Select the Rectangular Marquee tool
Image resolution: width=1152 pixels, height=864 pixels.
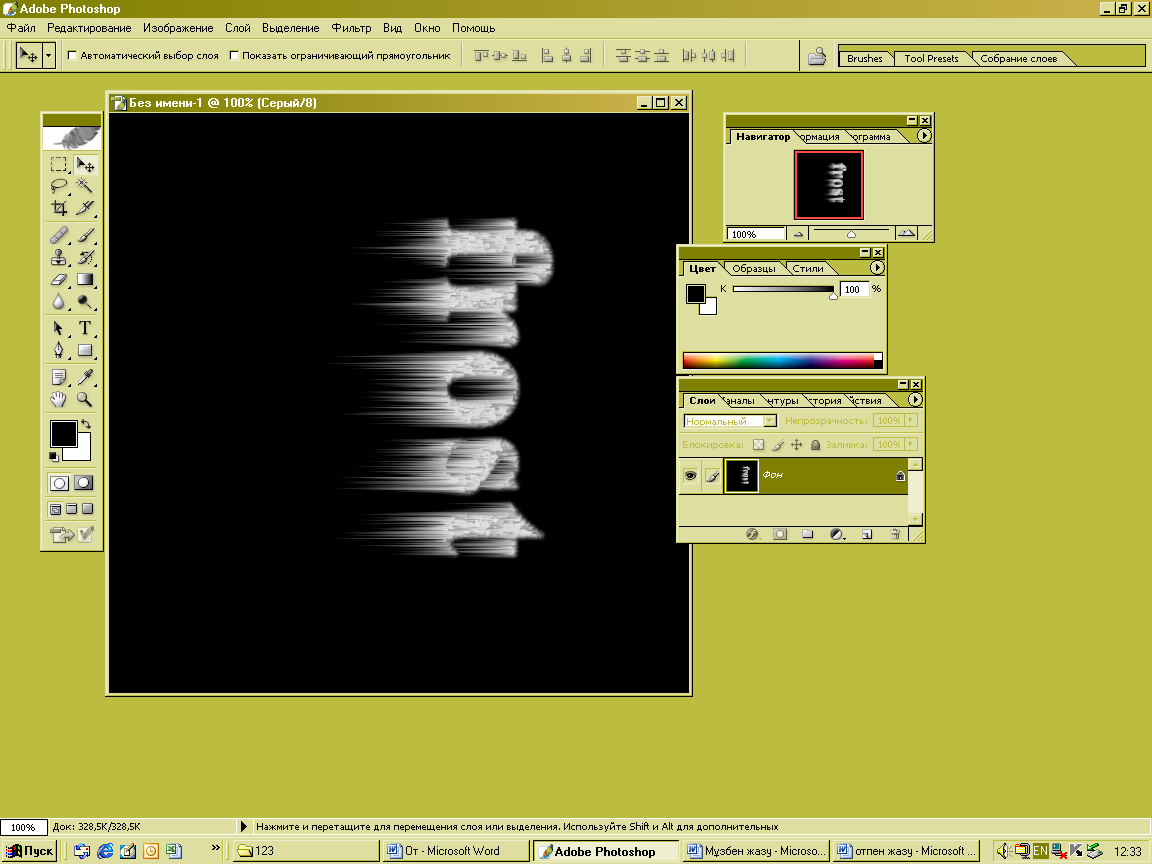pyautogui.click(x=59, y=165)
